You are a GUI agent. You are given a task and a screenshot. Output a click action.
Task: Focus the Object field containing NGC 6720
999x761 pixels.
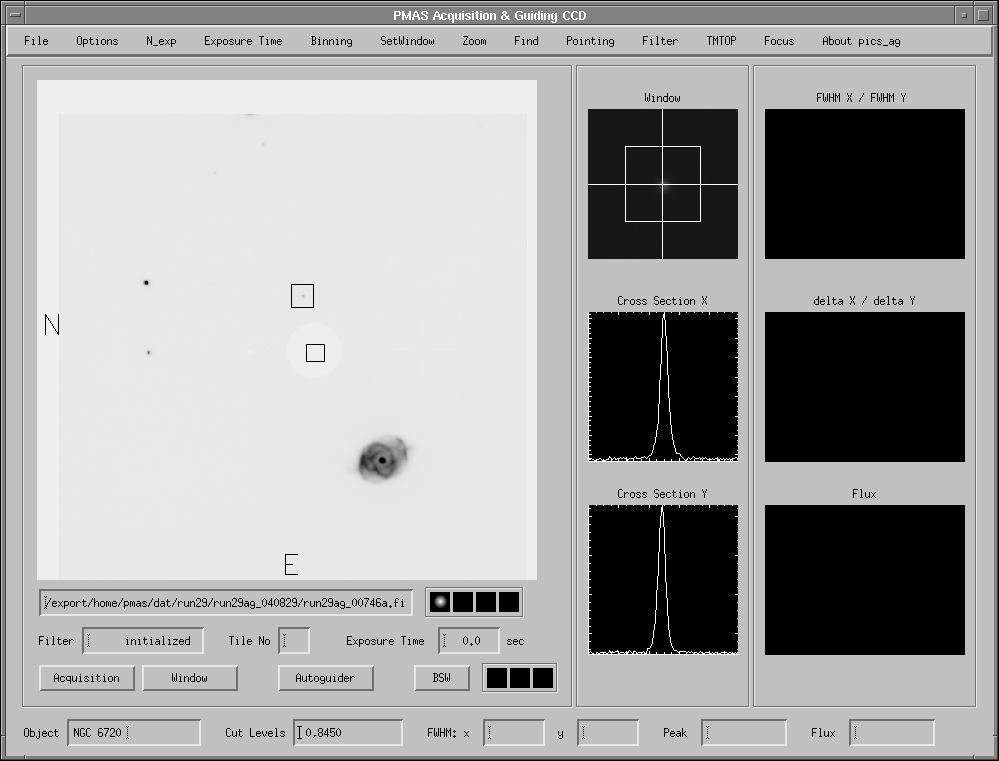click(x=134, y=733)
